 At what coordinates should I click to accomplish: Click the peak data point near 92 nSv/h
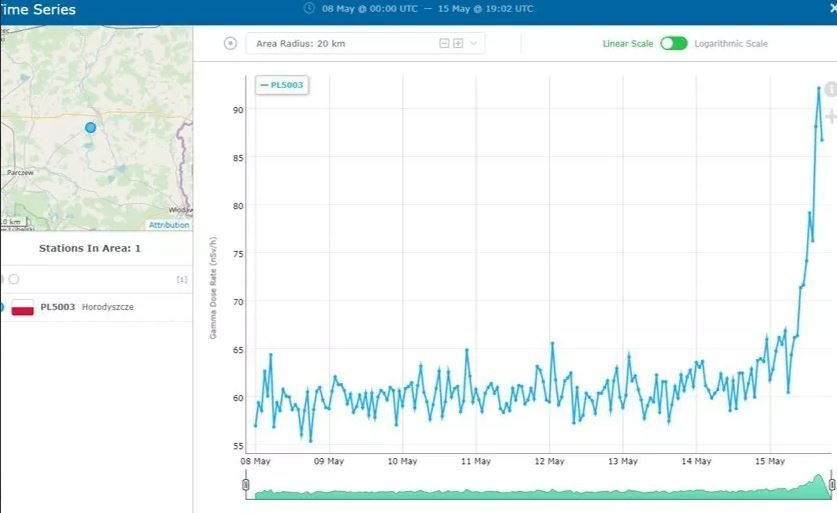pyautogui.click(x=819, y=88)
